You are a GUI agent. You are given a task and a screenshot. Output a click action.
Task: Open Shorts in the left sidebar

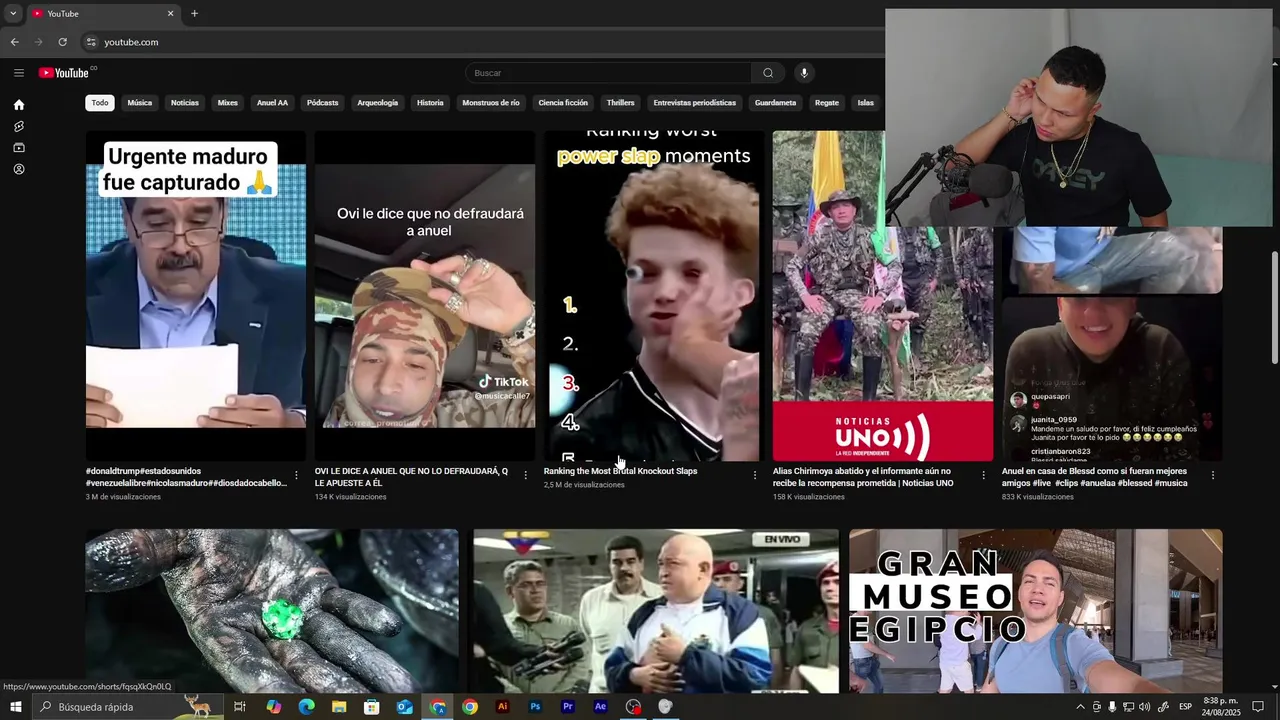(18, 127)
